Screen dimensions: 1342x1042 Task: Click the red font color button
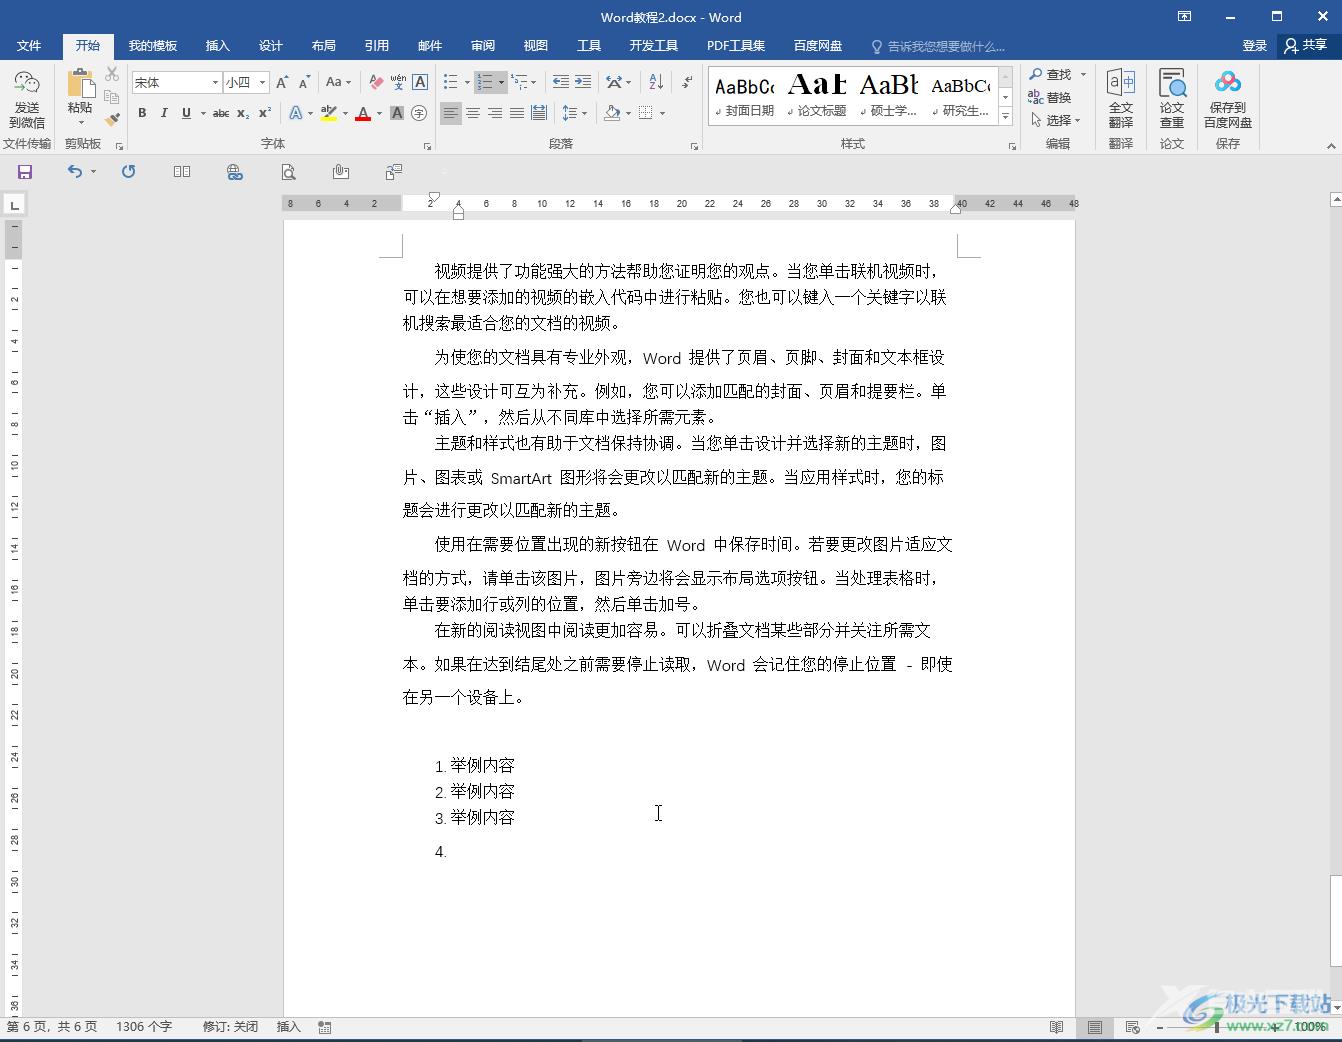(363, 113)
